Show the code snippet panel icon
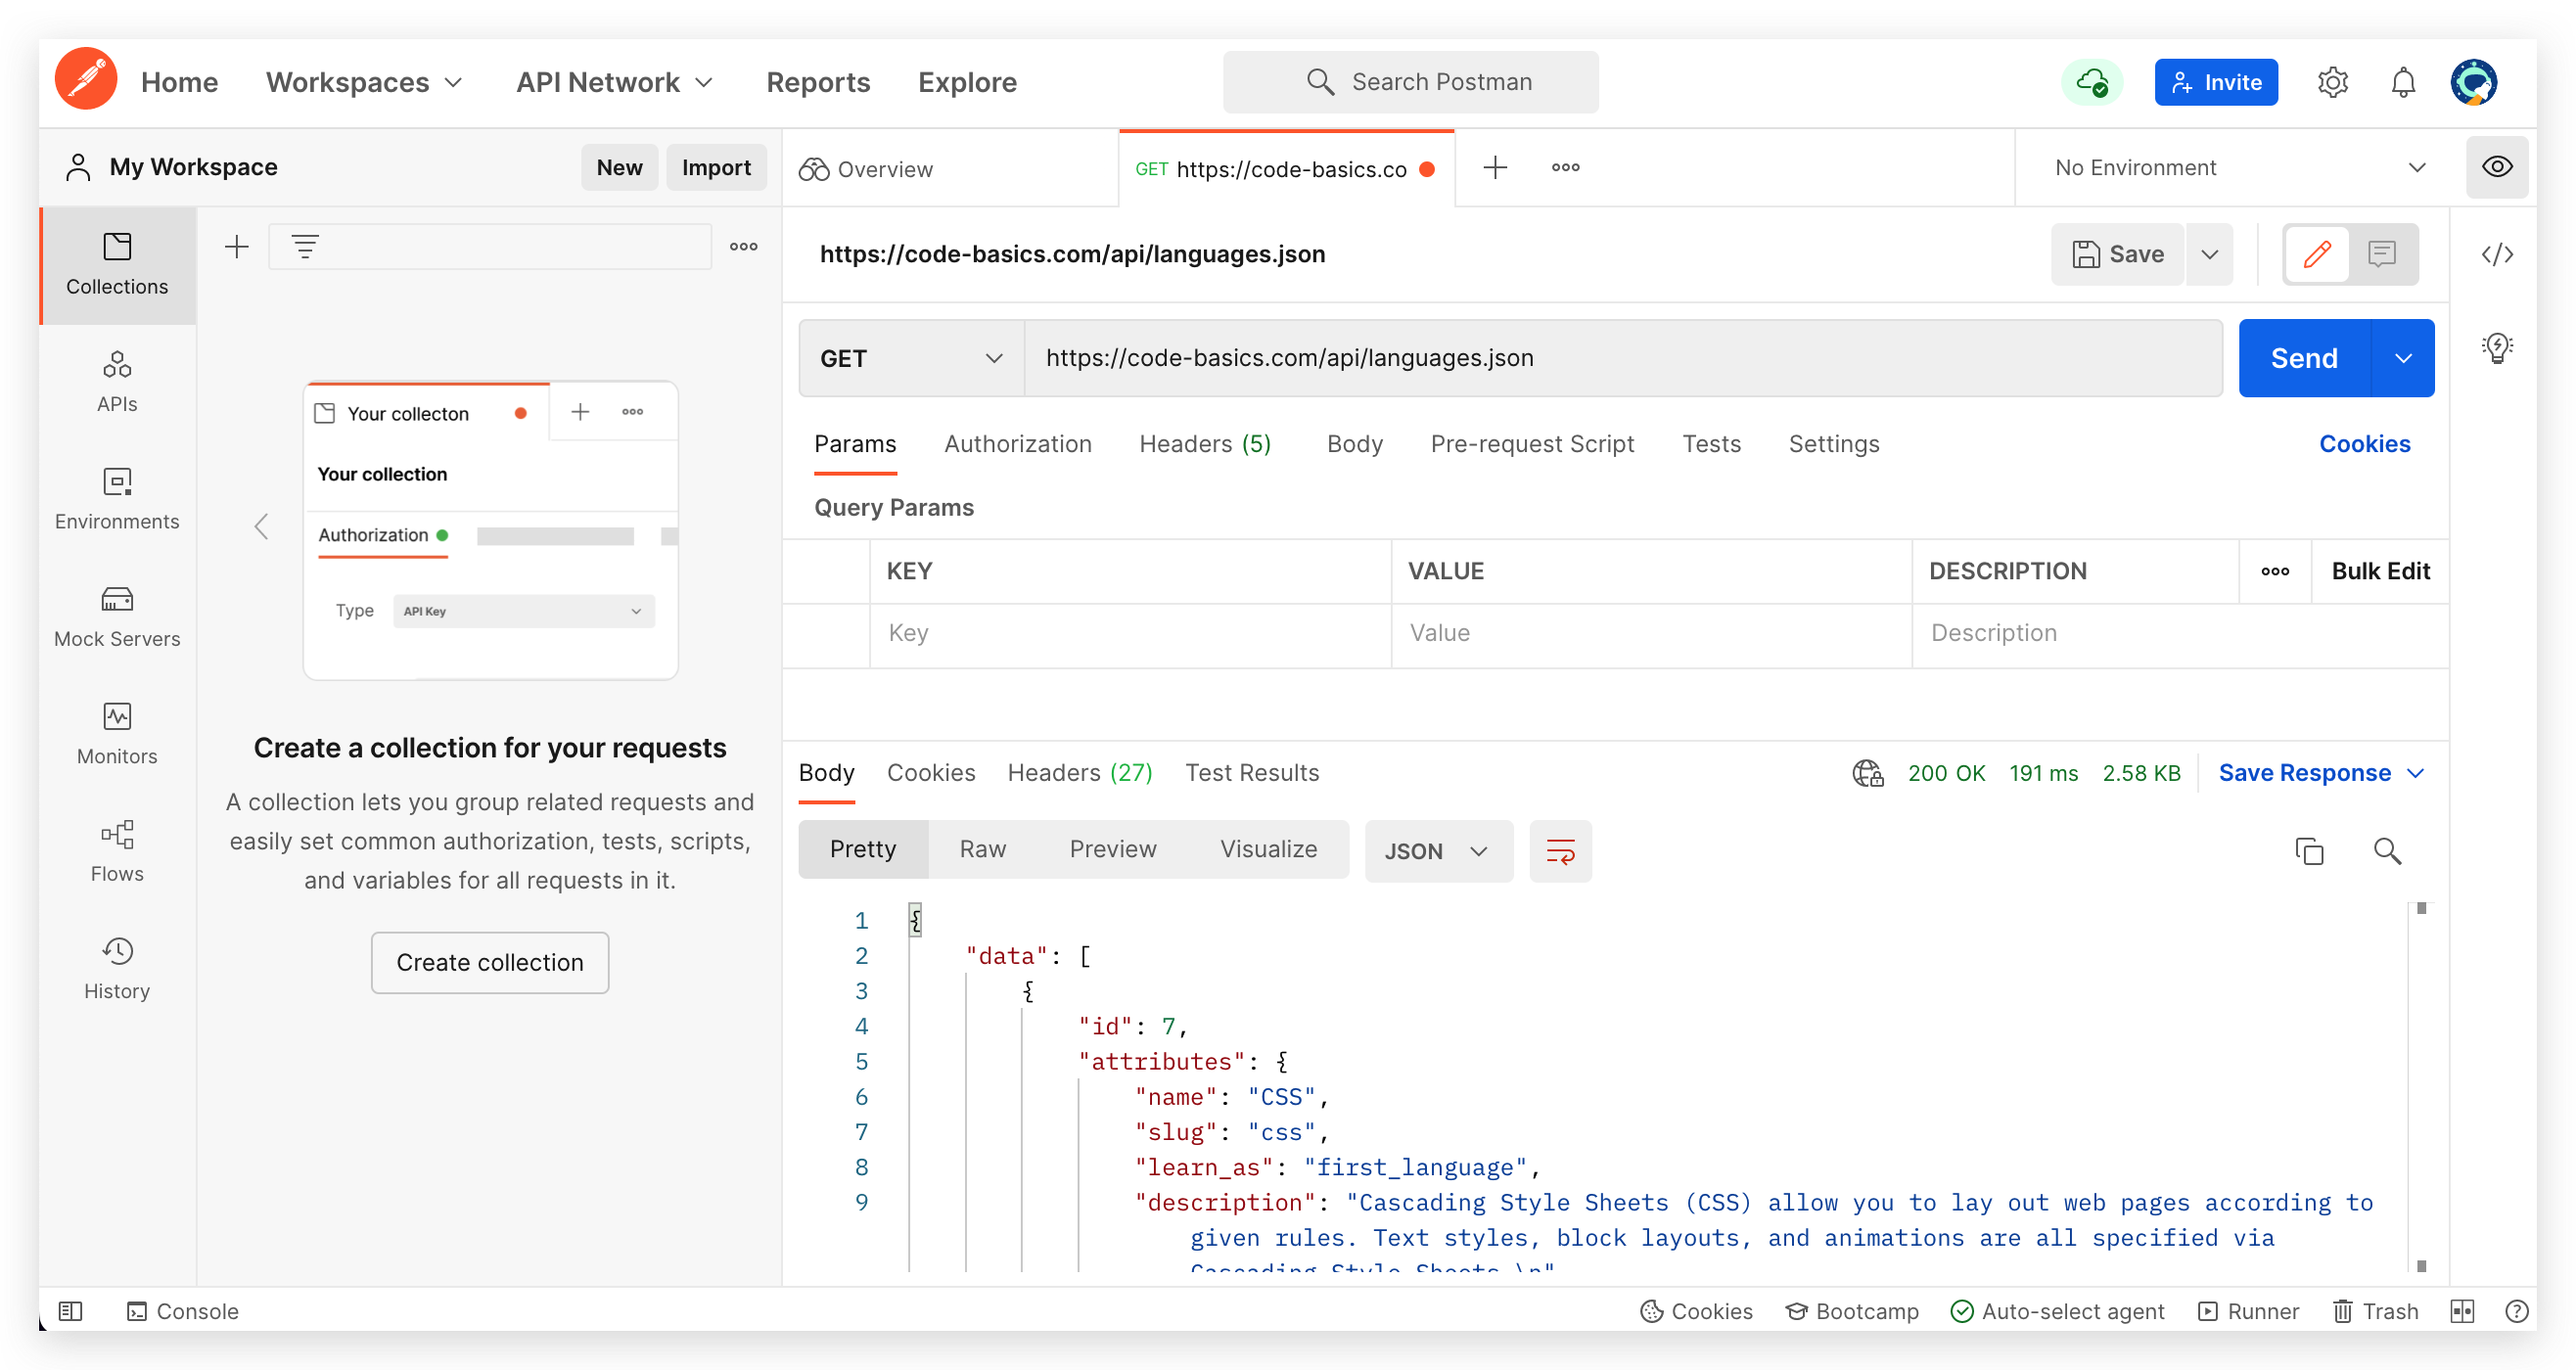 coord(2497,254)
